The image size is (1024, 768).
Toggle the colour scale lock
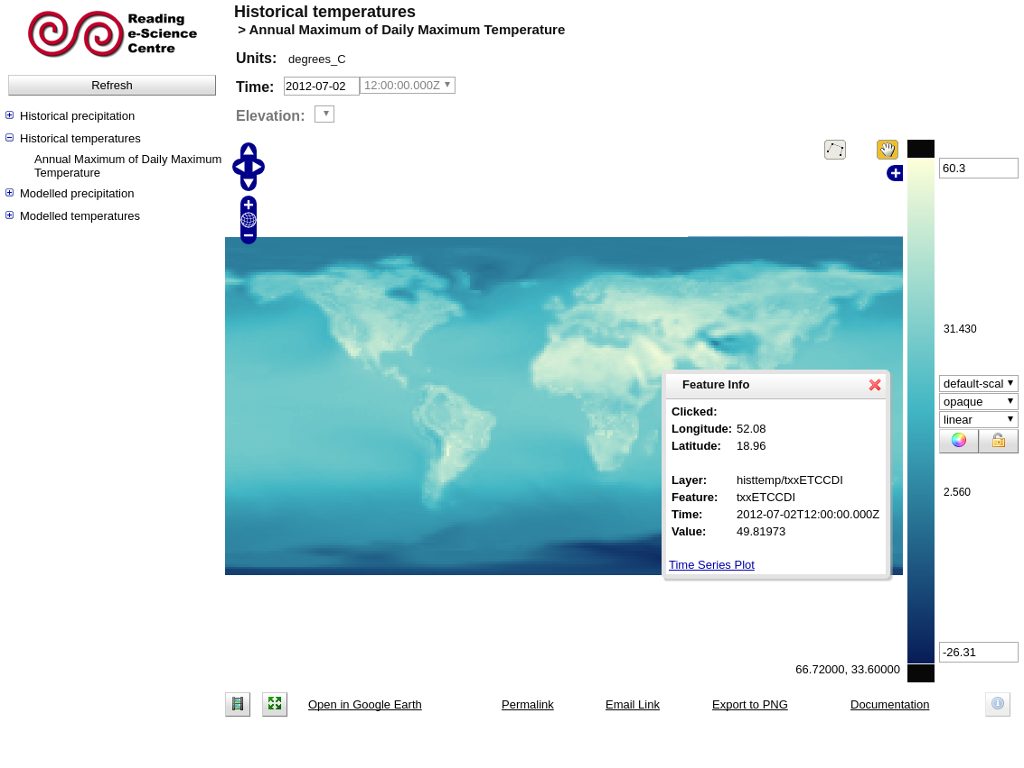pos(999,441)
